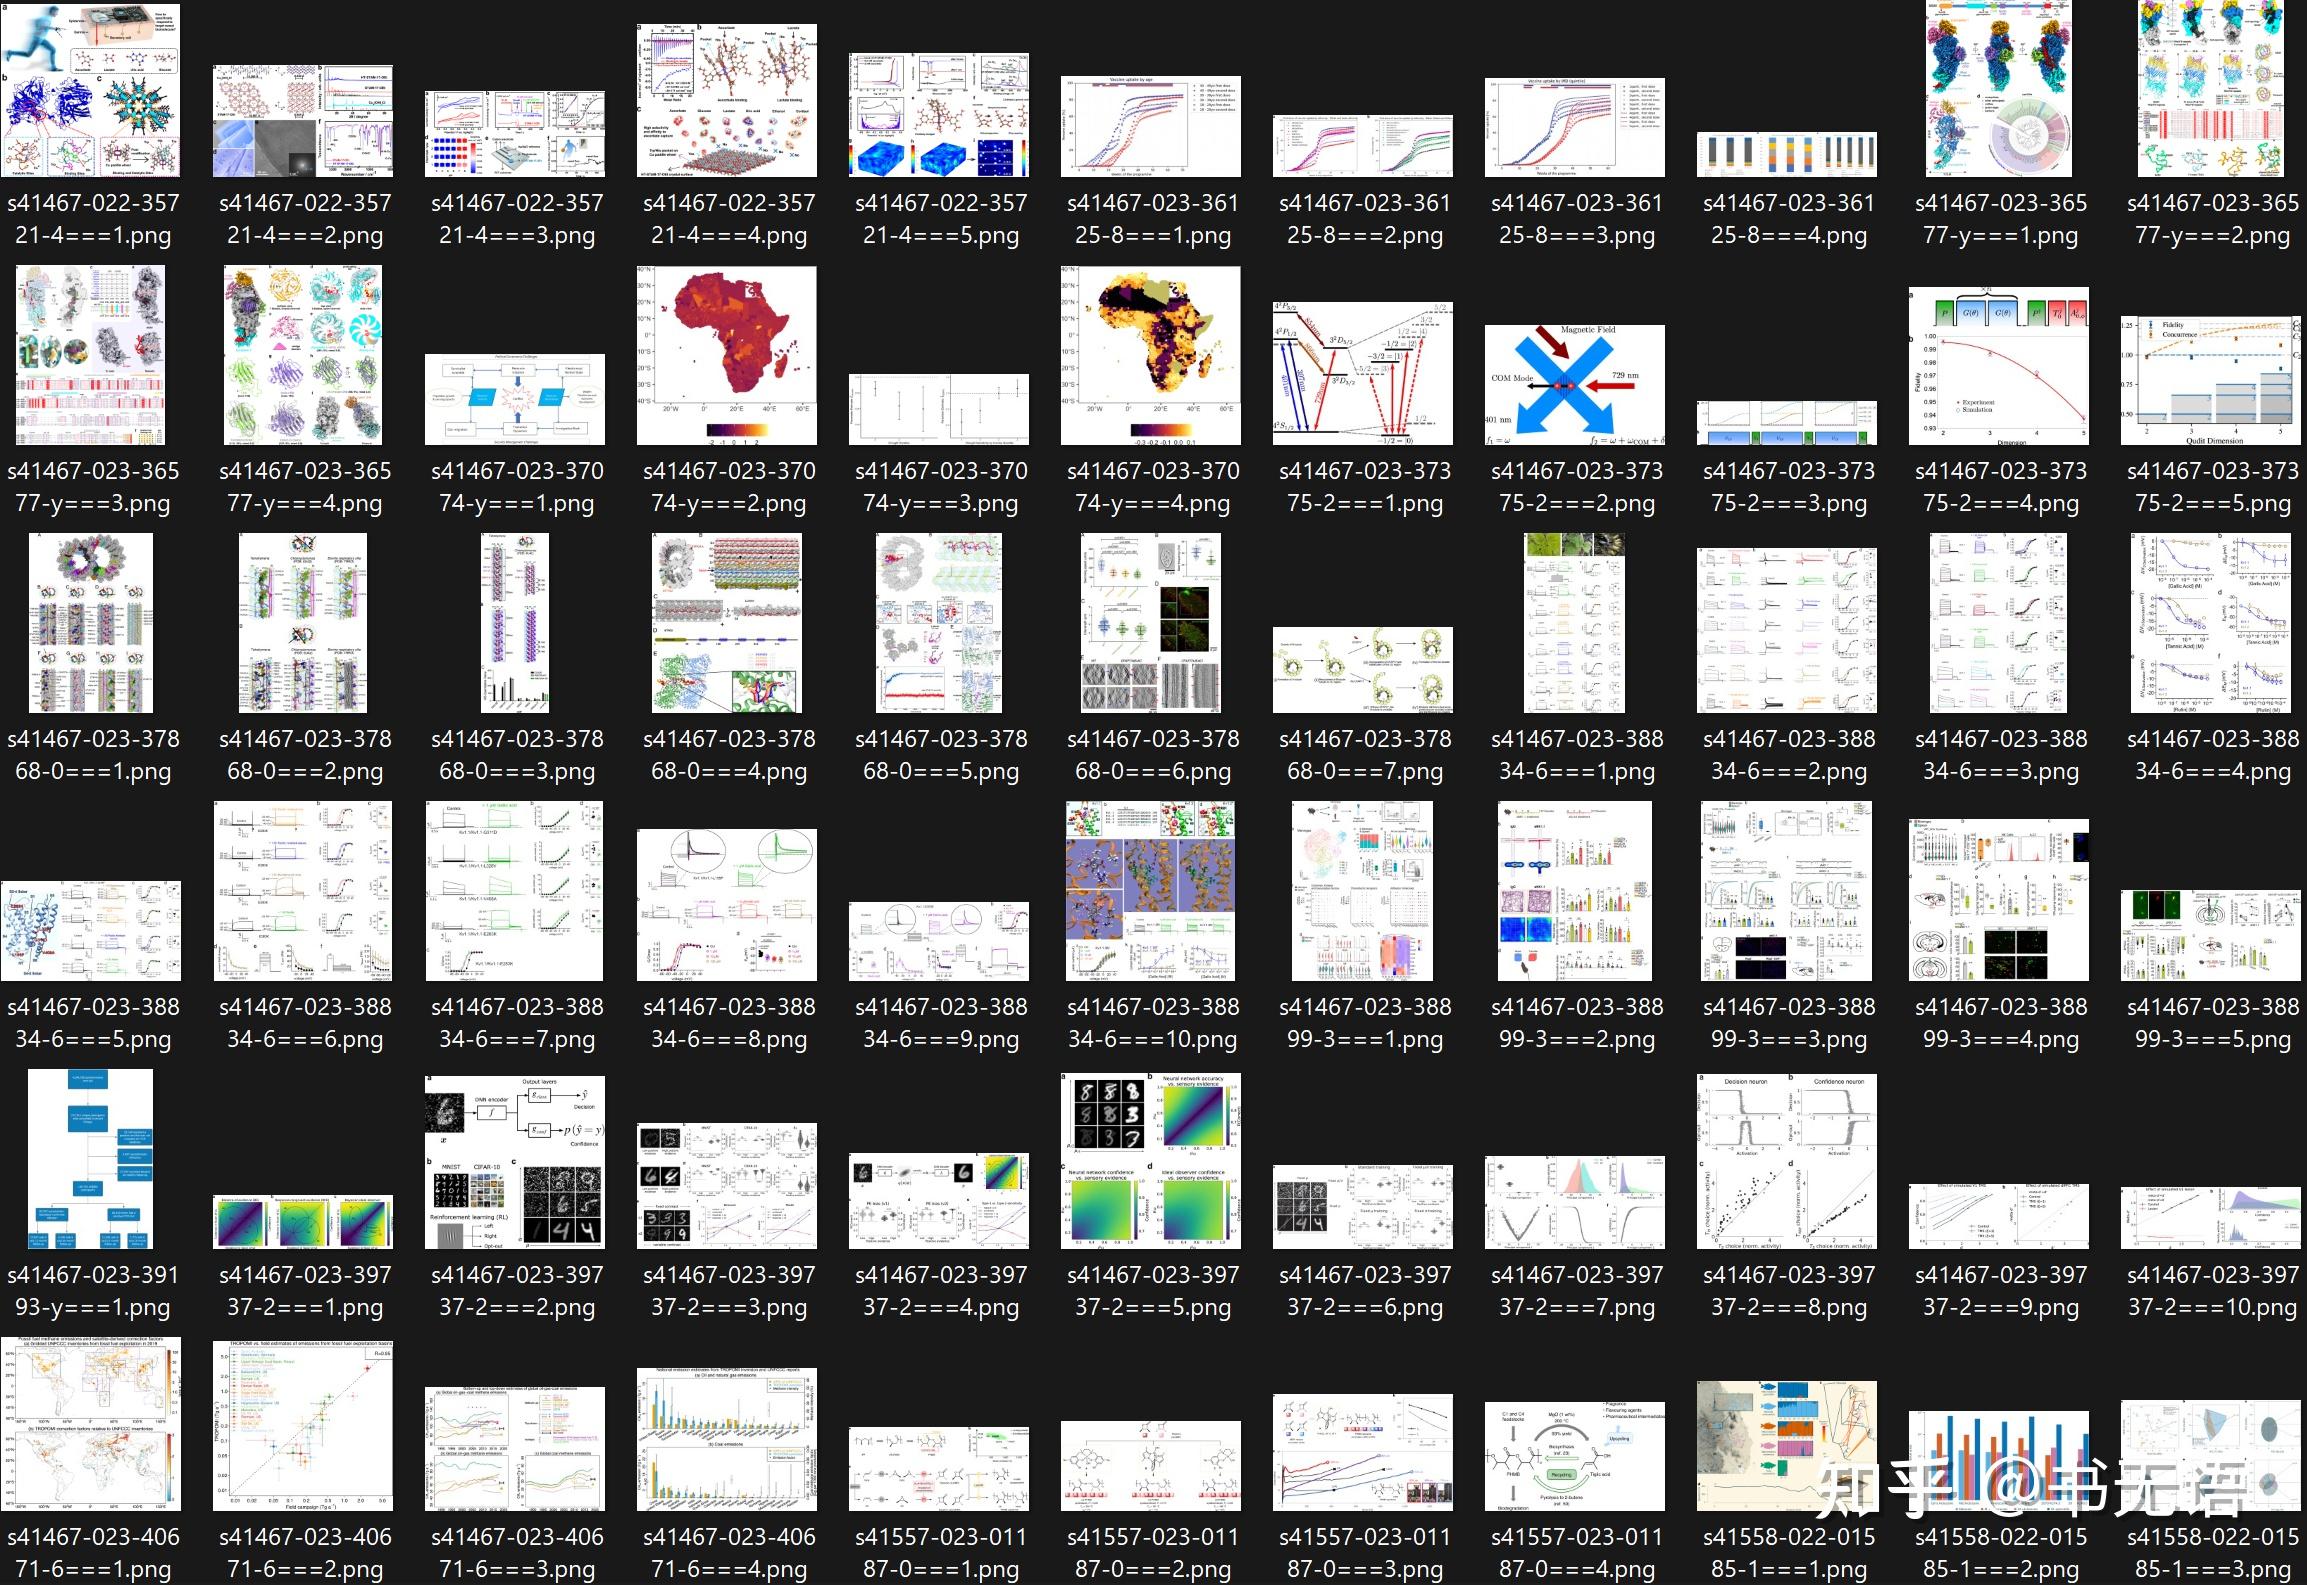Select thumbnail s41467-023-39737-2===10.png

pos(2211,1217)
